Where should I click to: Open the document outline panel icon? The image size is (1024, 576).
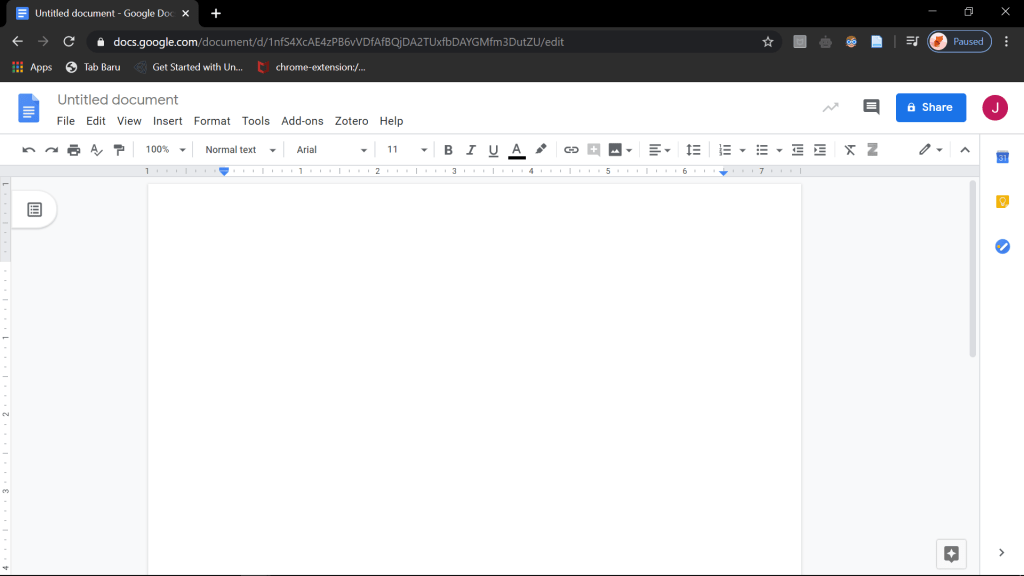point(34,209)
